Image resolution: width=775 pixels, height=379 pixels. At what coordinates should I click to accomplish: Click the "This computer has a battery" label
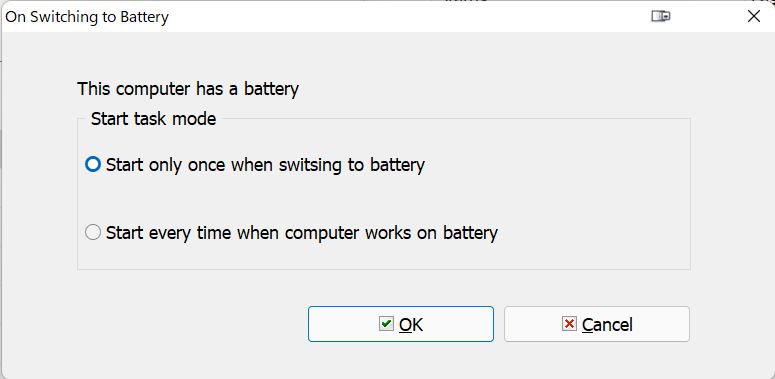[x=188, y=89]
